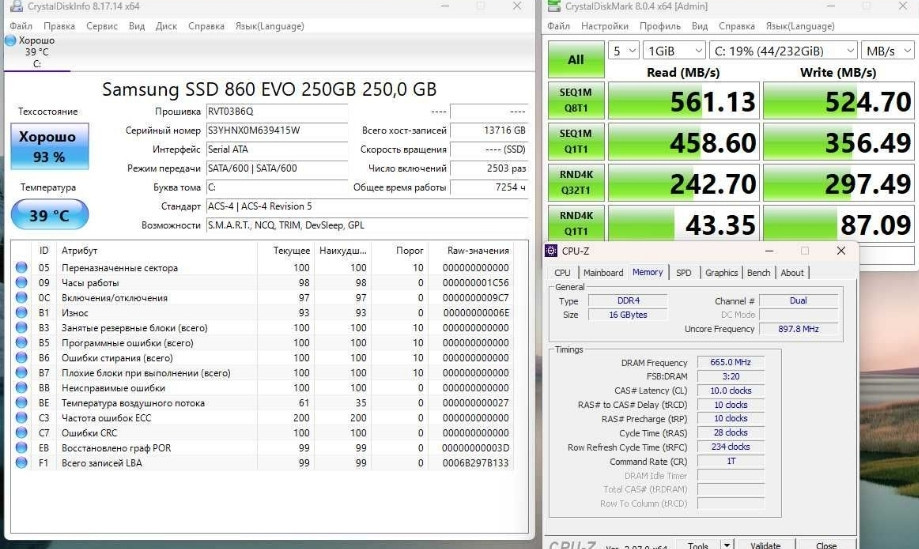The width and height of the screenshot is (919, 549).
Task: Run the SEQ1M Q8T1 test
Action: point(576,100)
